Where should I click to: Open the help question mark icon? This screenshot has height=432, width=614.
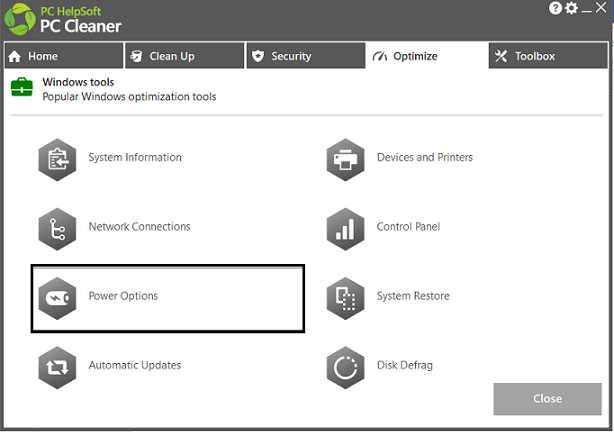[x=555, y=8]
